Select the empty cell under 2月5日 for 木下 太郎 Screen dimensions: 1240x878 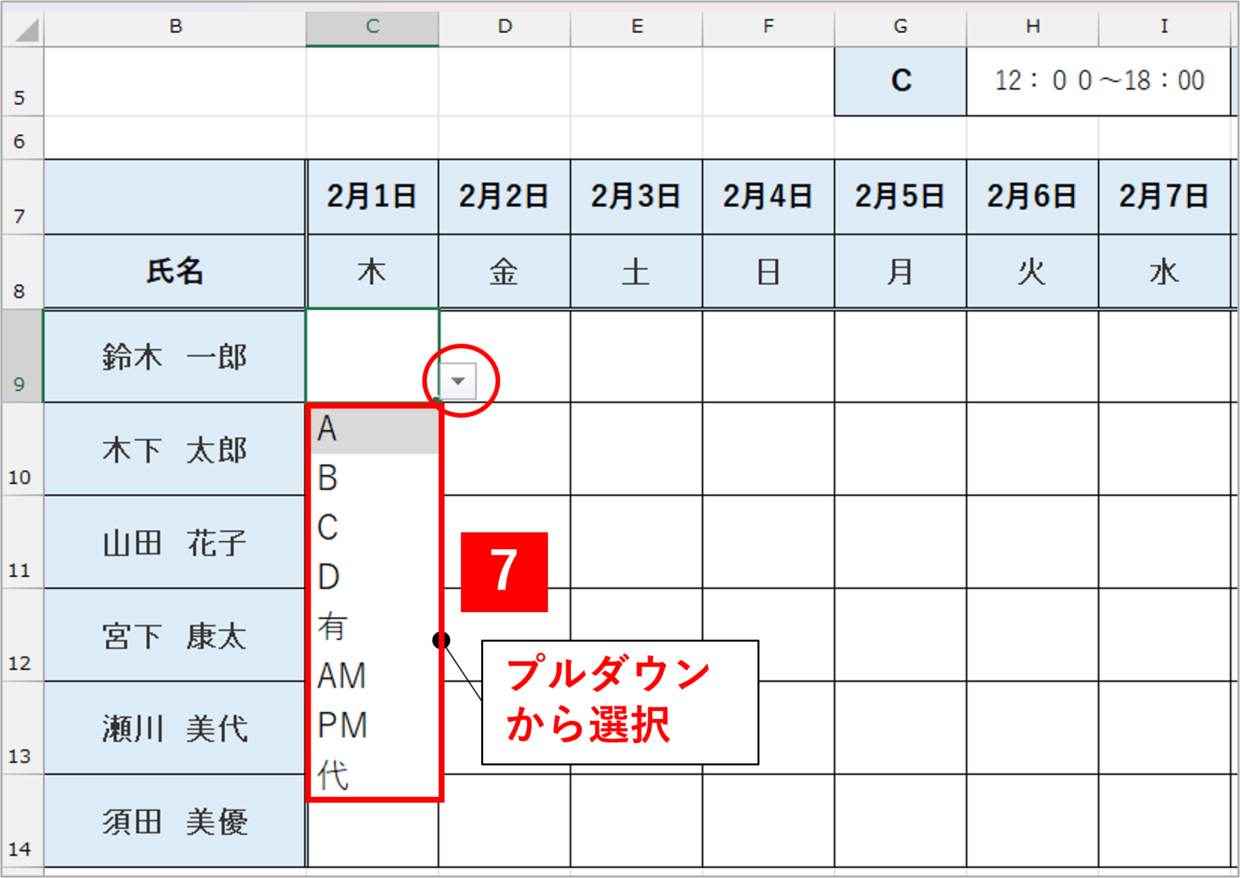point(900,450)
